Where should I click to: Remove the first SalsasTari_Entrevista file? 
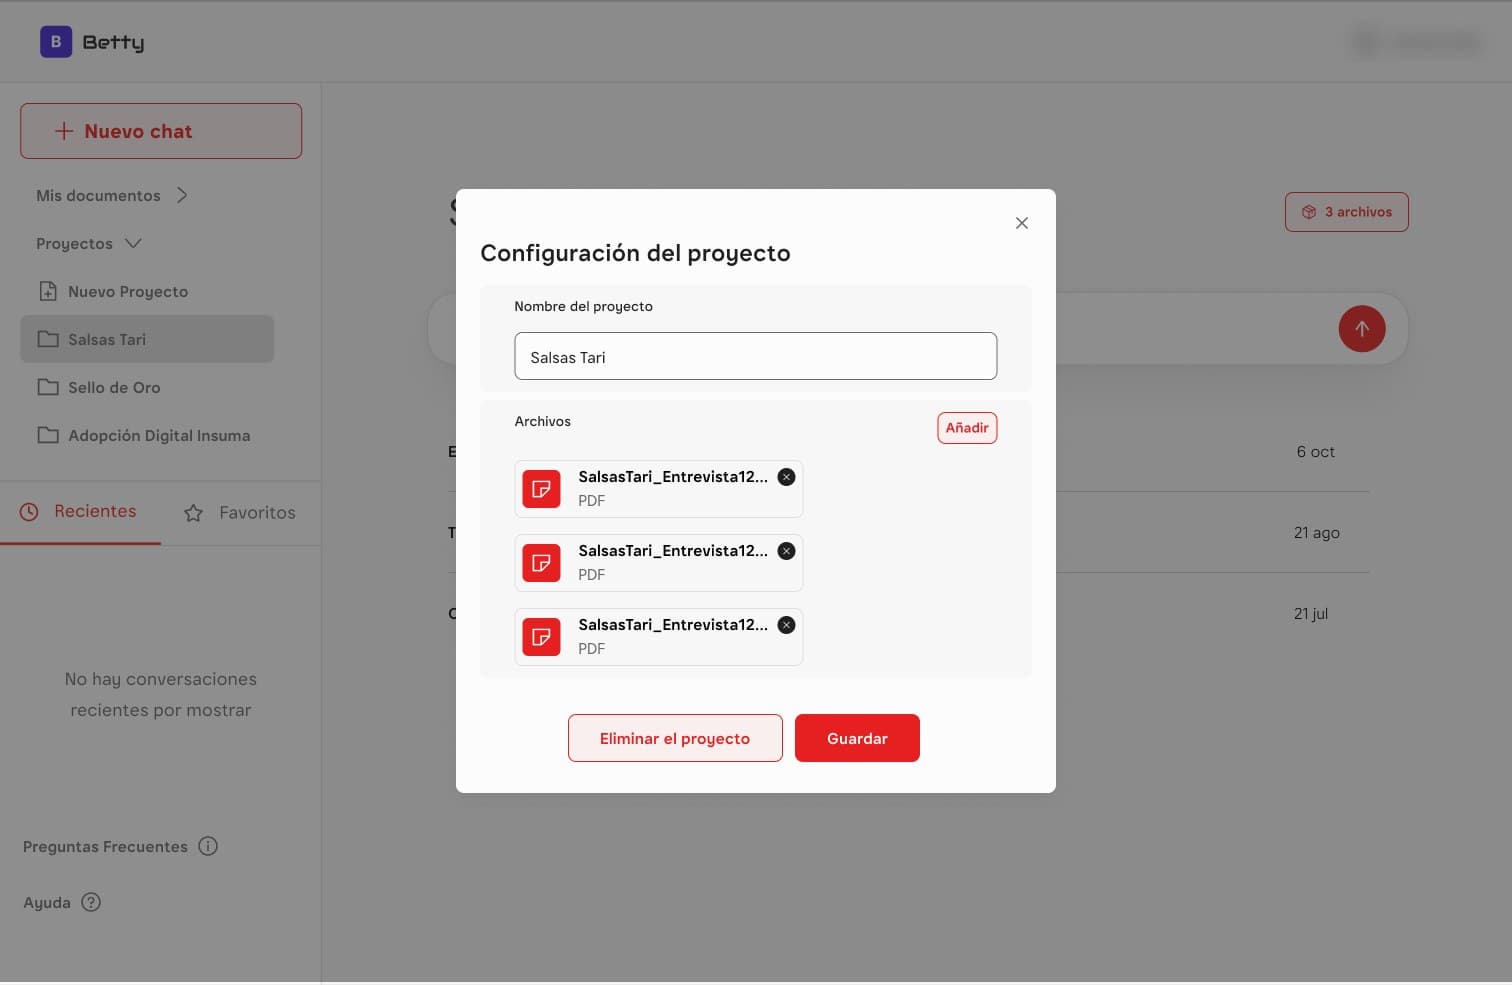coord(787,477)
